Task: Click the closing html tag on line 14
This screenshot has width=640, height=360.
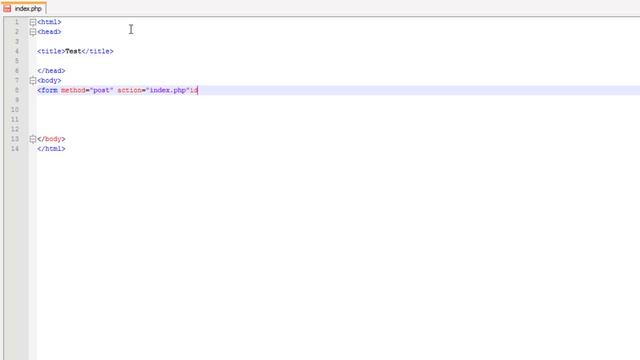Action: click(x=51, y=149)
